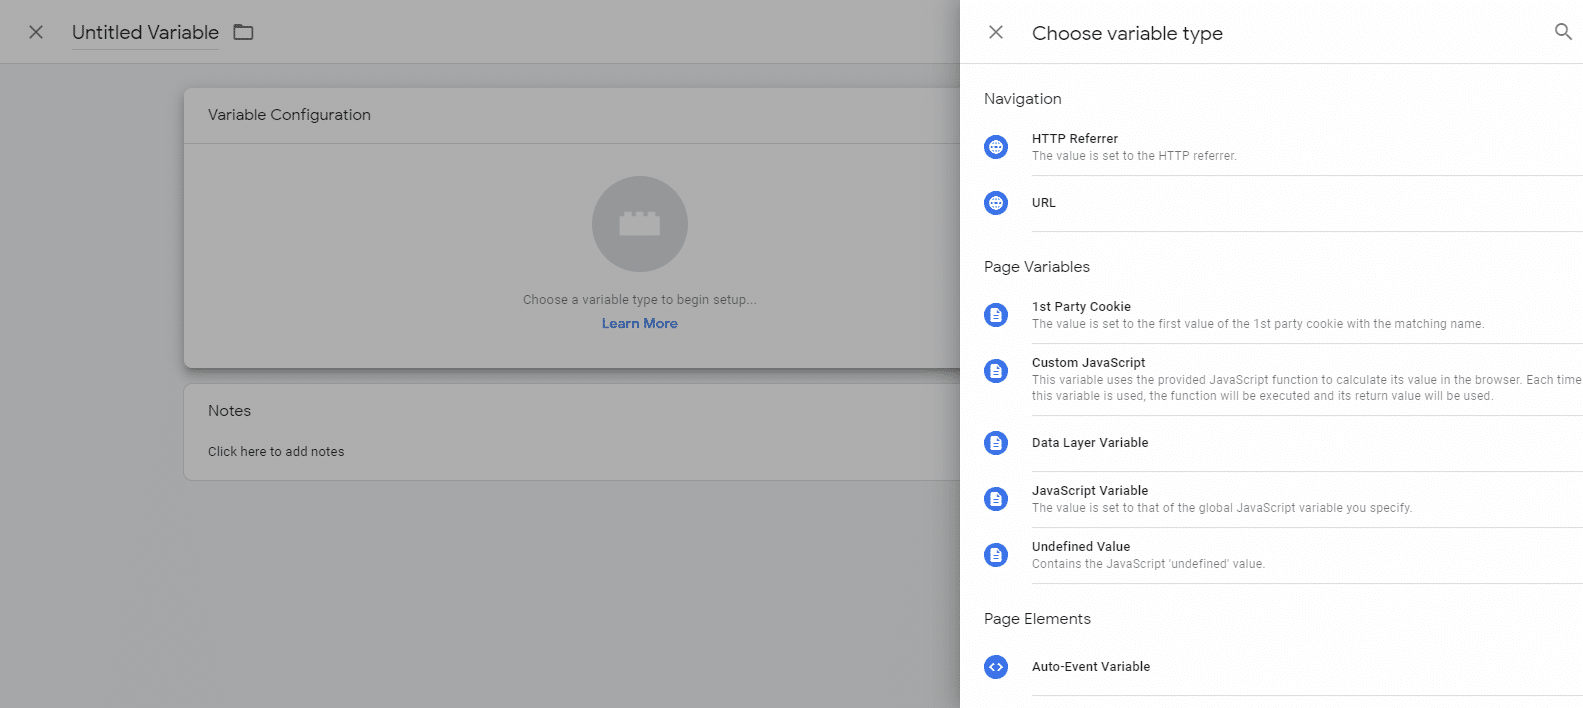Click the JavaScript Variable description text
This screenshot has width=1583, height=708.
(1222, 508)
